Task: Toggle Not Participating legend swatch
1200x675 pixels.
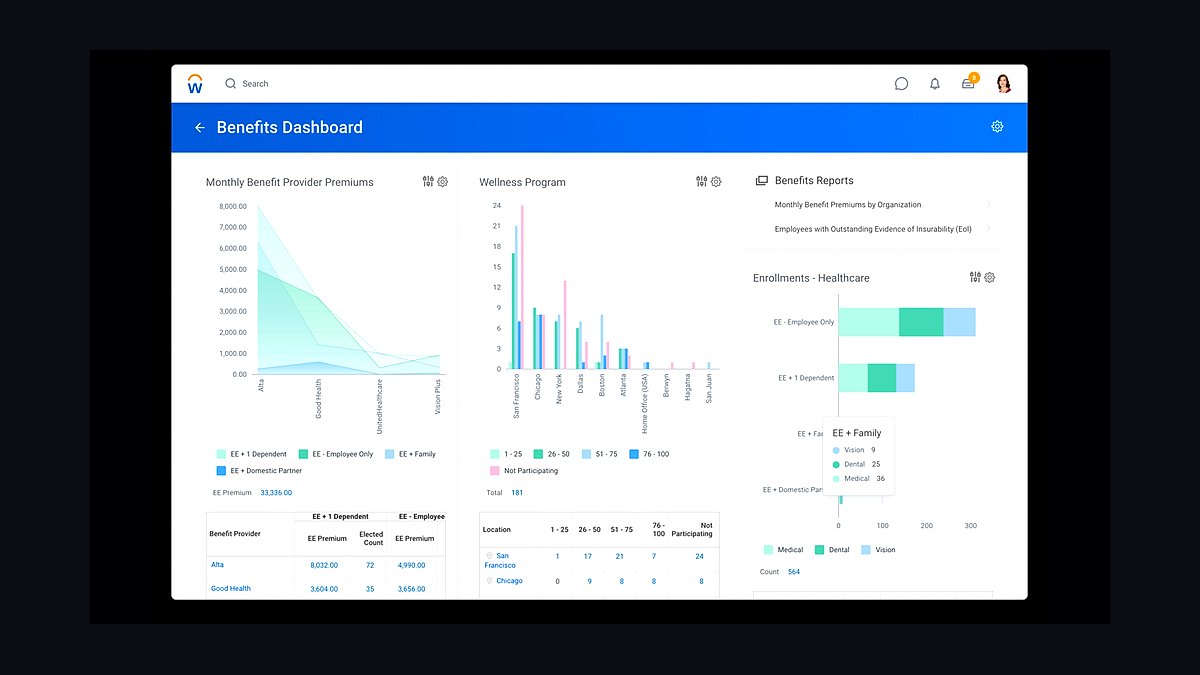Action: click(x=494, y=471)
